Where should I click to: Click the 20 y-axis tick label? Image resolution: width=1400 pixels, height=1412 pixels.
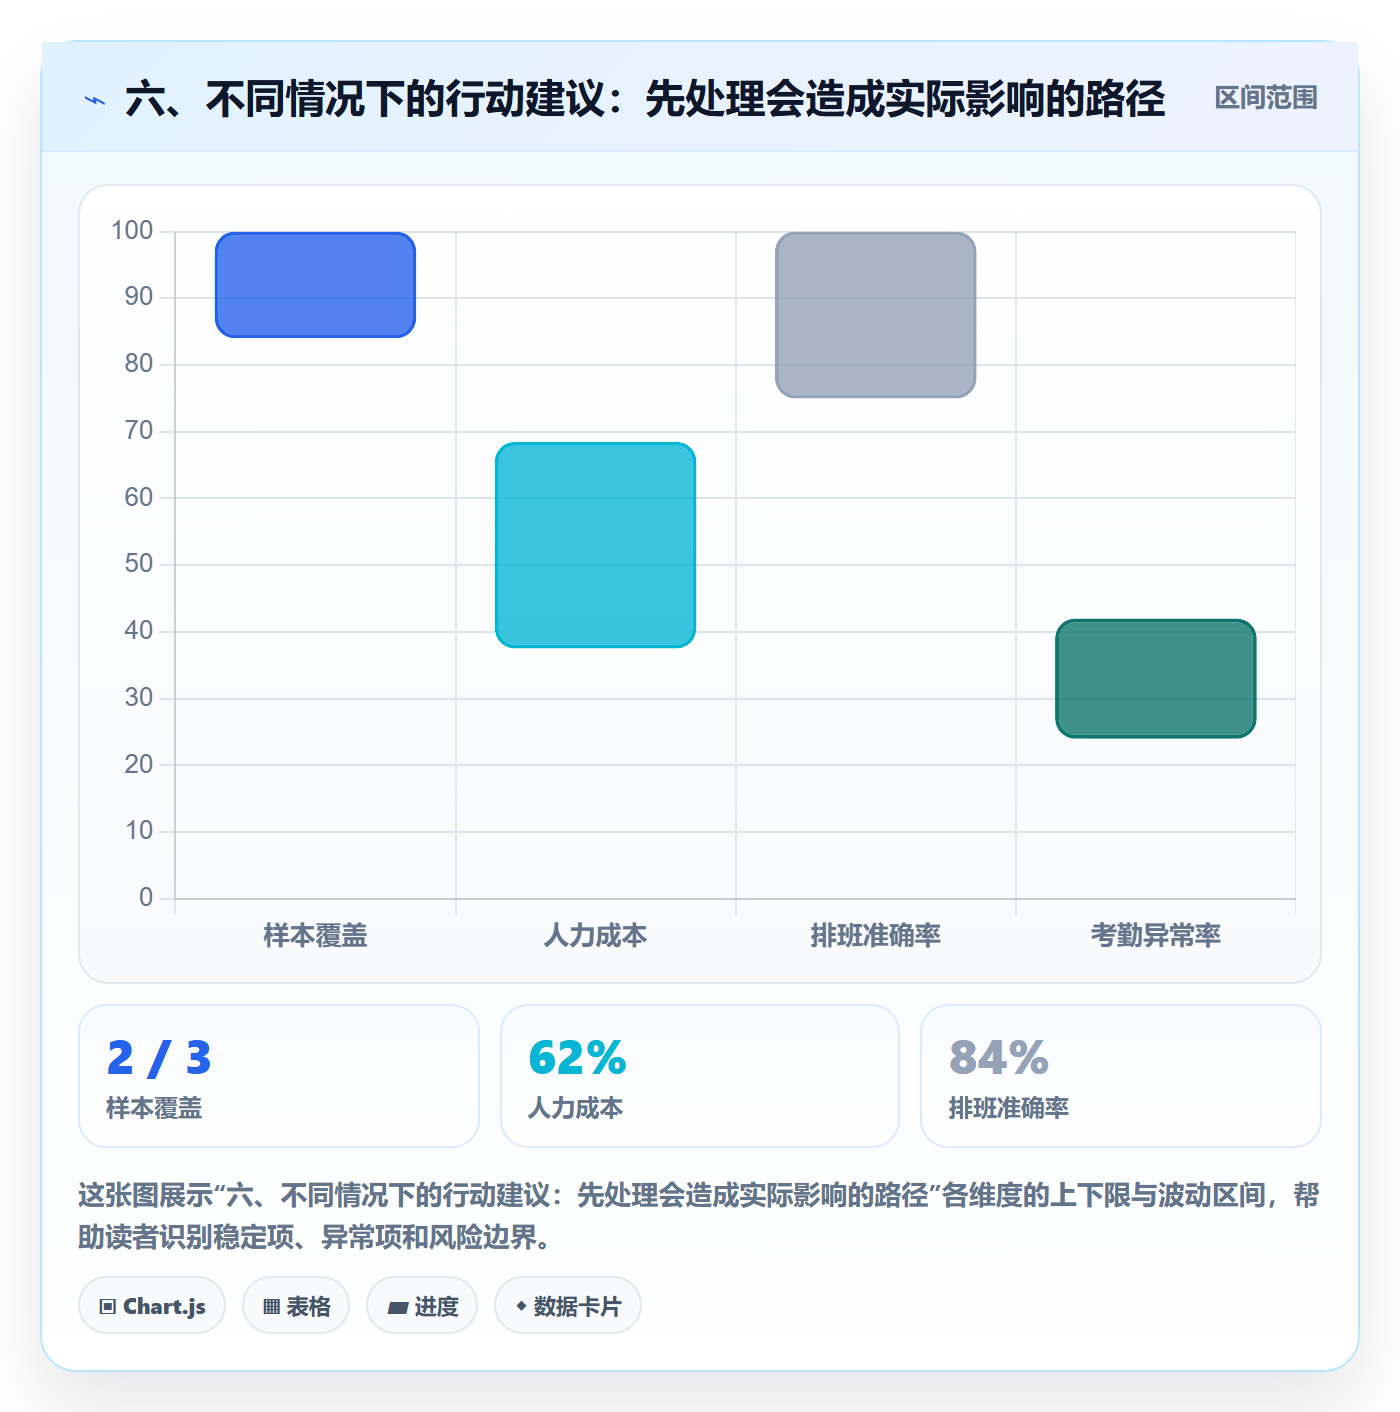139,764
